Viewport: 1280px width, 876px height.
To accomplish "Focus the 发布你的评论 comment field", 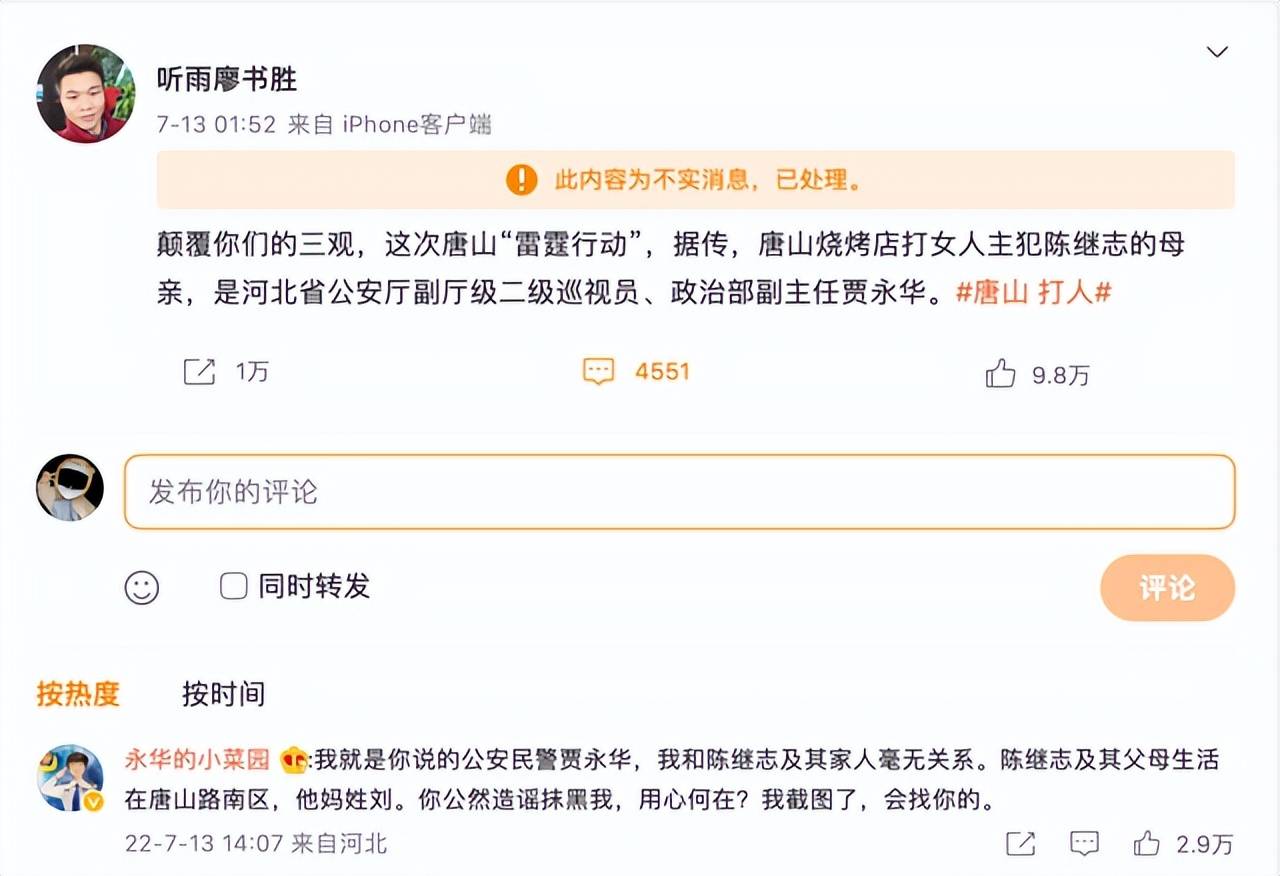I will pyautogui.click(x=679, y=492).
